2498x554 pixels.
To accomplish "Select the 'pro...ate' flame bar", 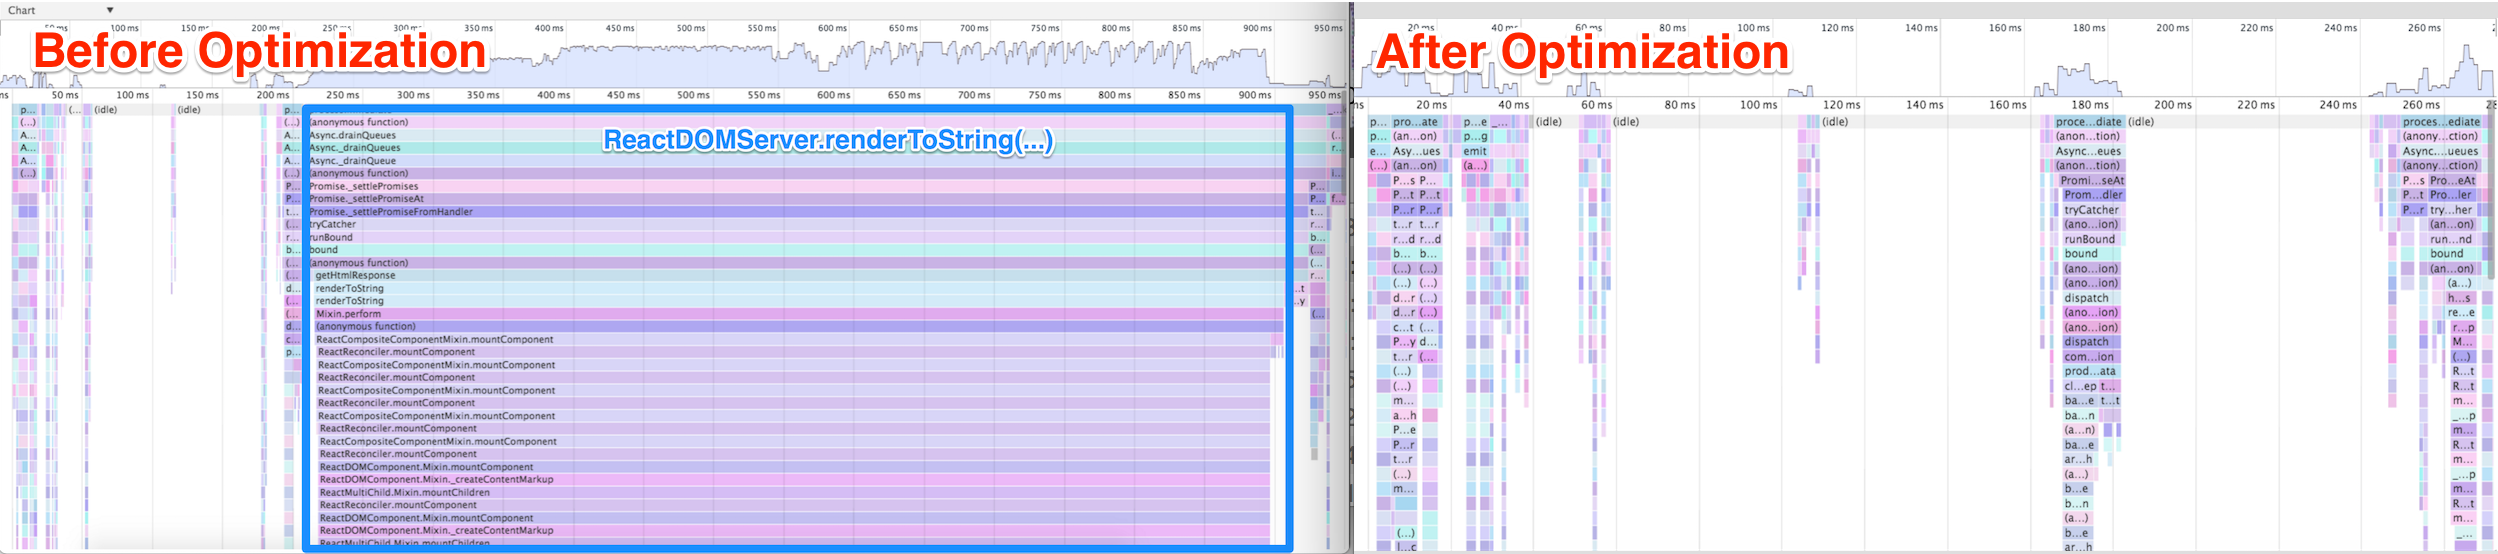I will click(x=1416, y=122).
